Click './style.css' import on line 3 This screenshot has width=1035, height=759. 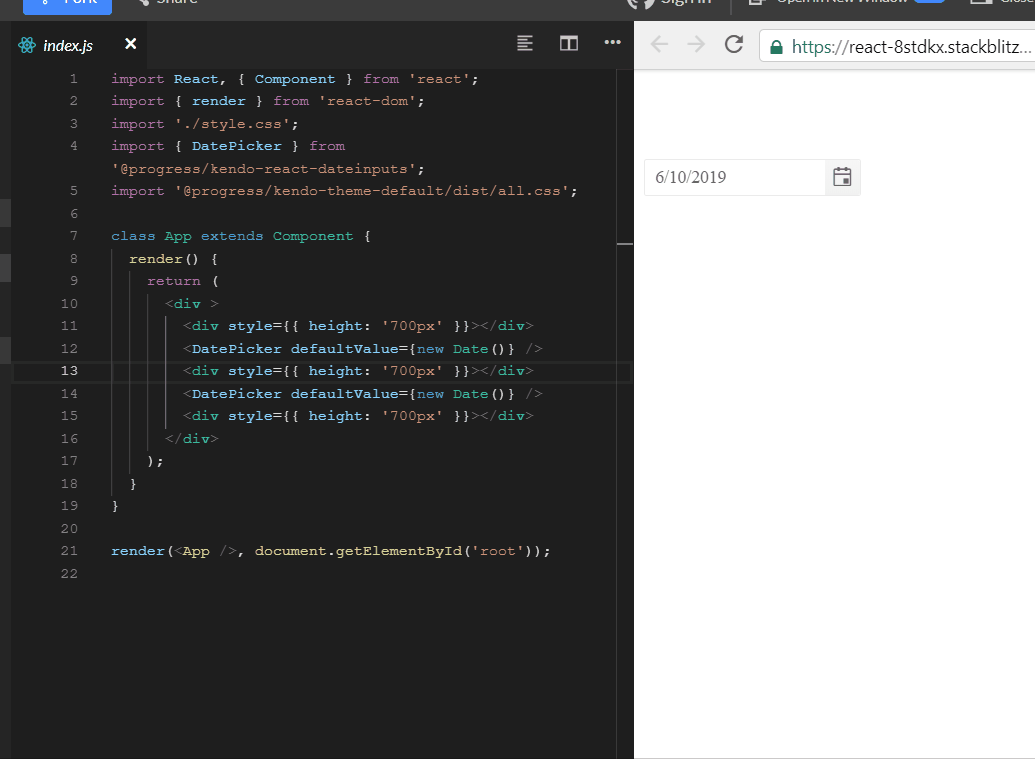pos(232,124)
